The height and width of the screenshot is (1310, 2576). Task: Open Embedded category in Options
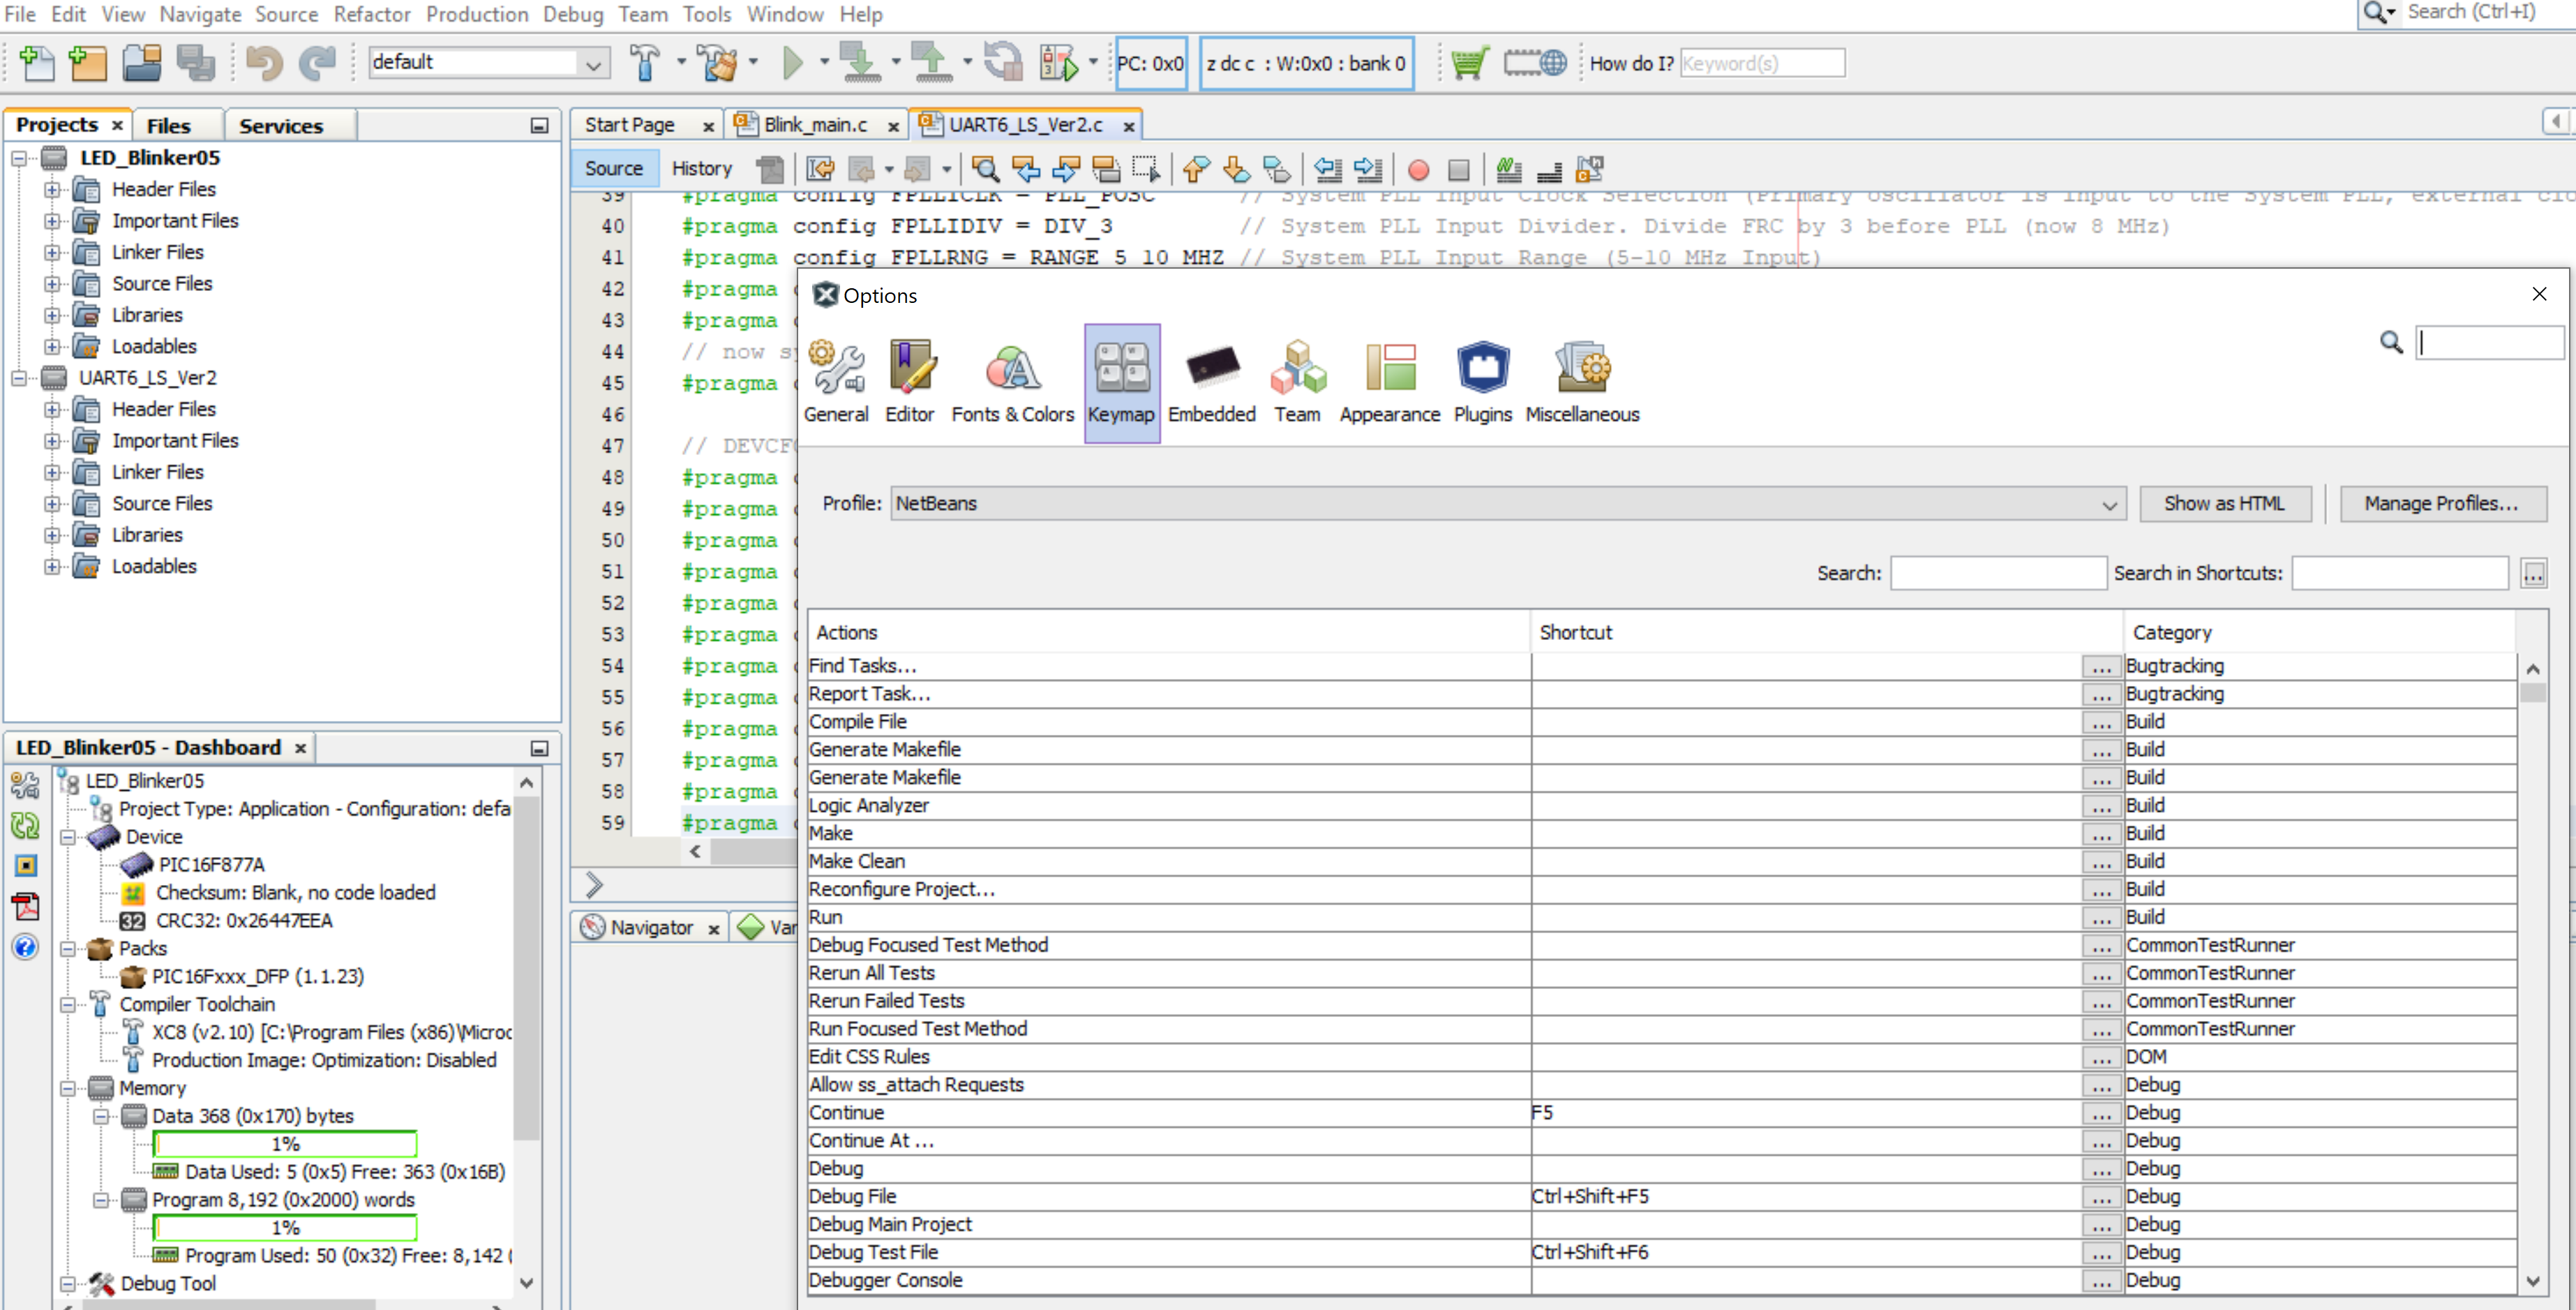1212,382
